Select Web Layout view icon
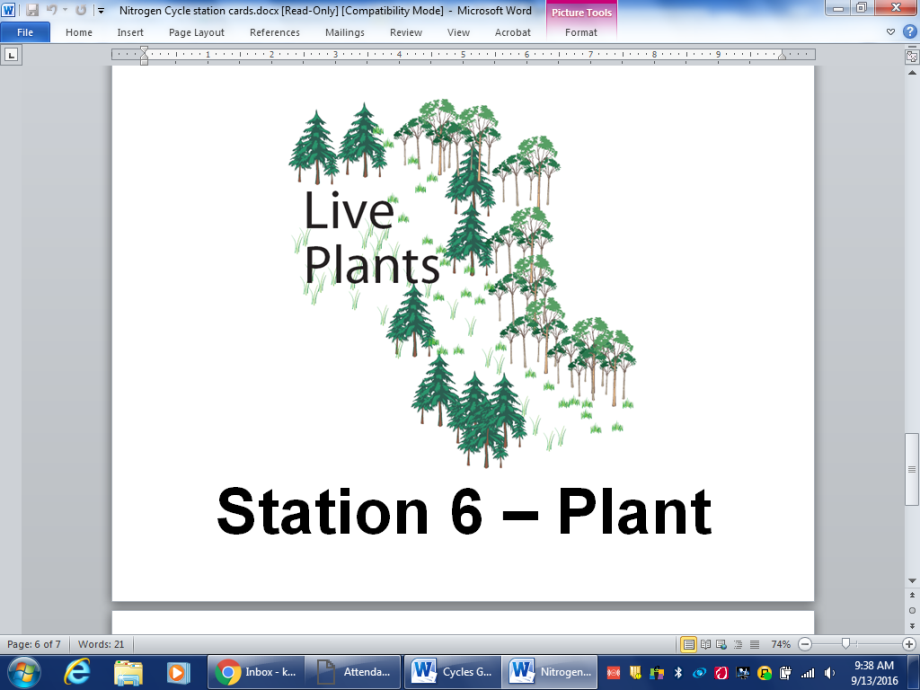 723,645
